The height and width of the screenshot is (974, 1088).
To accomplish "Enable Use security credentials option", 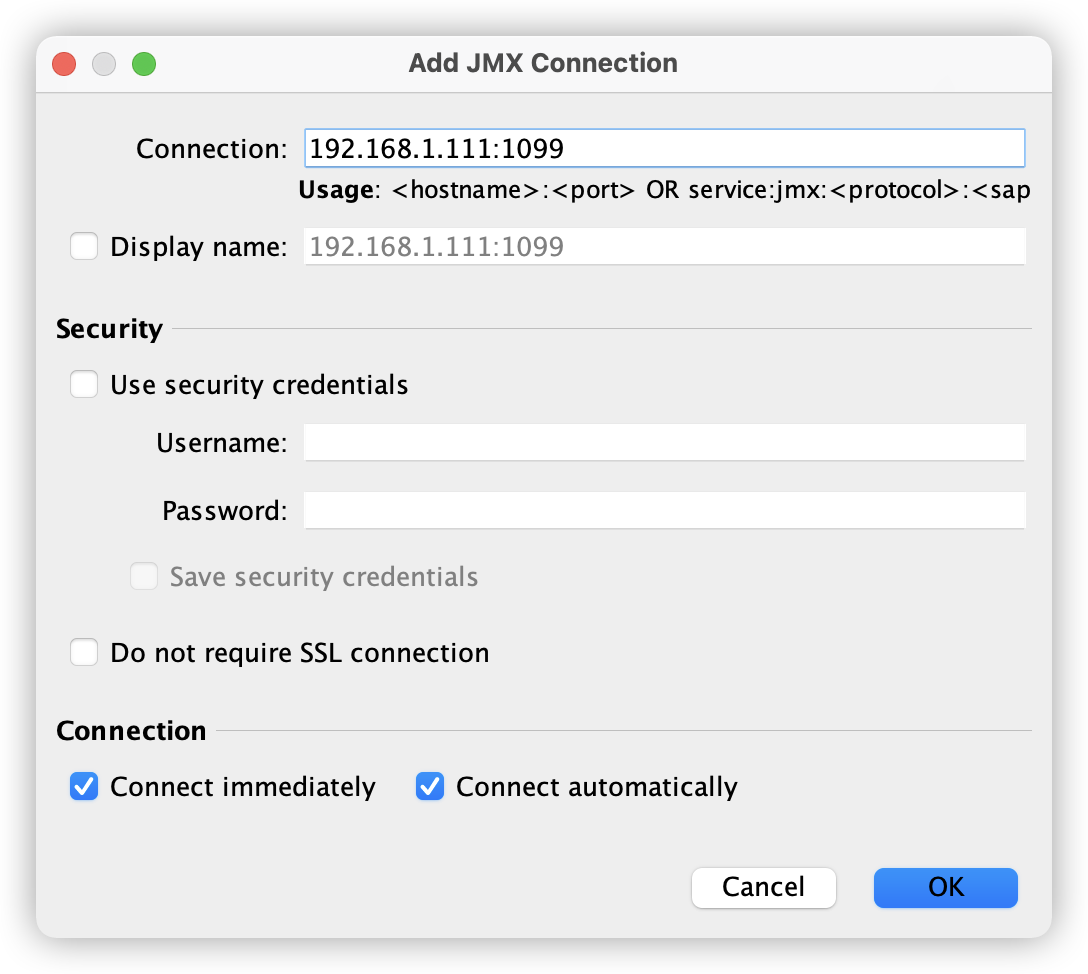I will [x=84, y=385].
